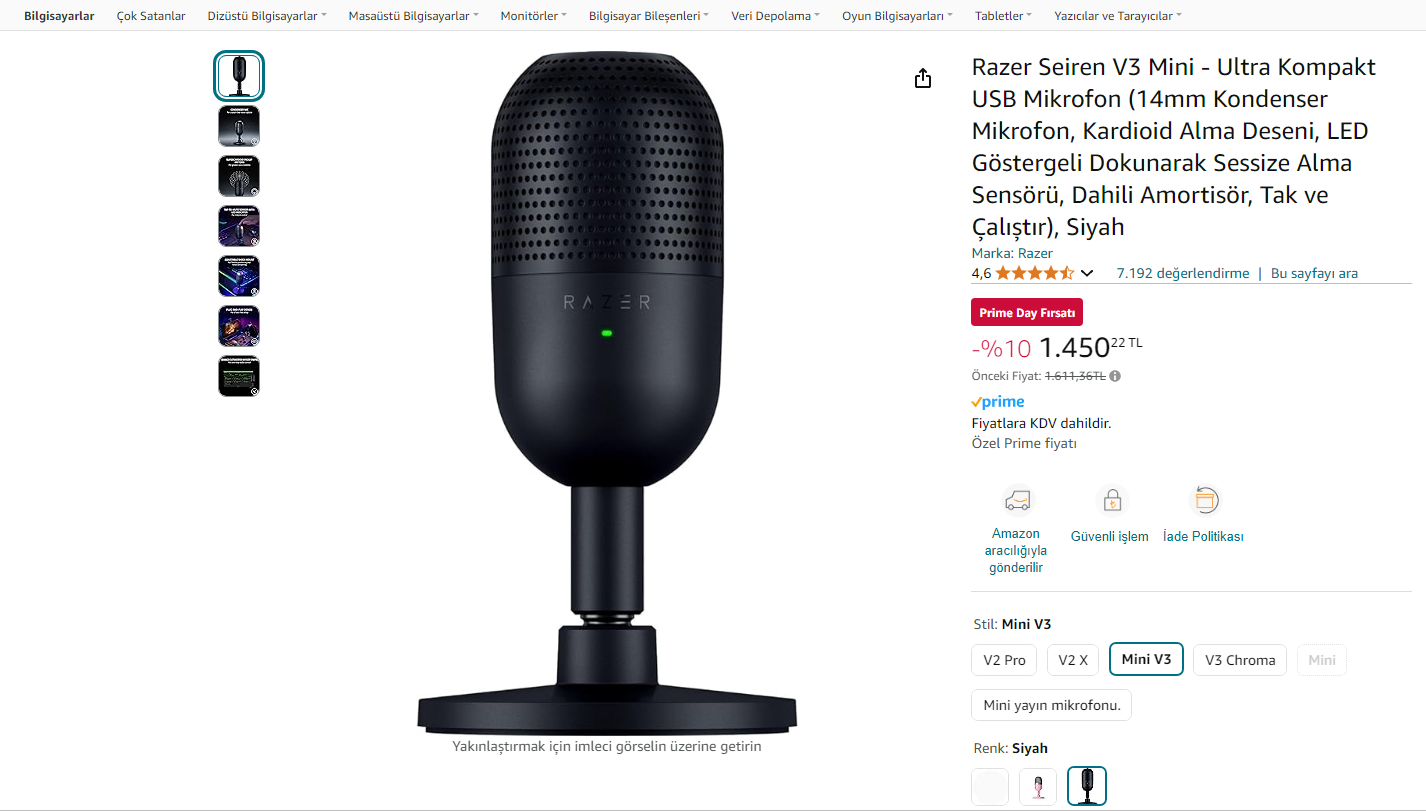Open the Çok Satanlar menu item

[x=151, y=16]
